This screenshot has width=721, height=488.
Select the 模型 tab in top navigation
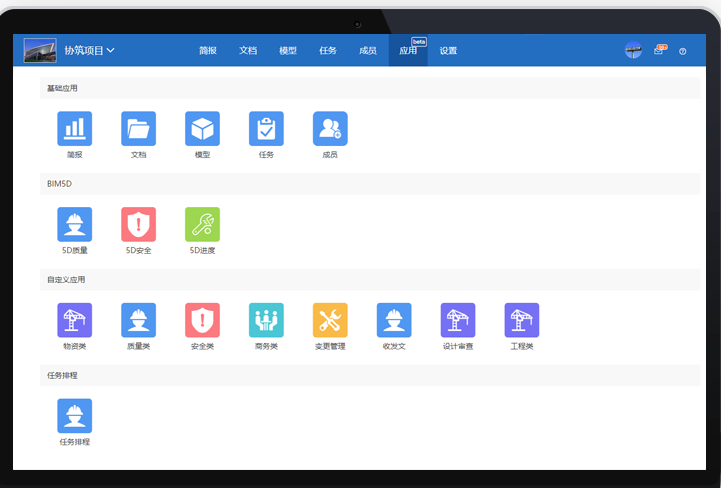pos(288,50)
